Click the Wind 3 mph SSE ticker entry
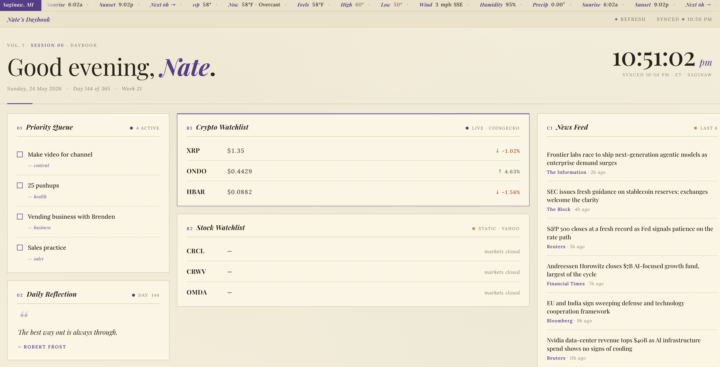Viewport: 720px width, 367px height. point(441,5)
